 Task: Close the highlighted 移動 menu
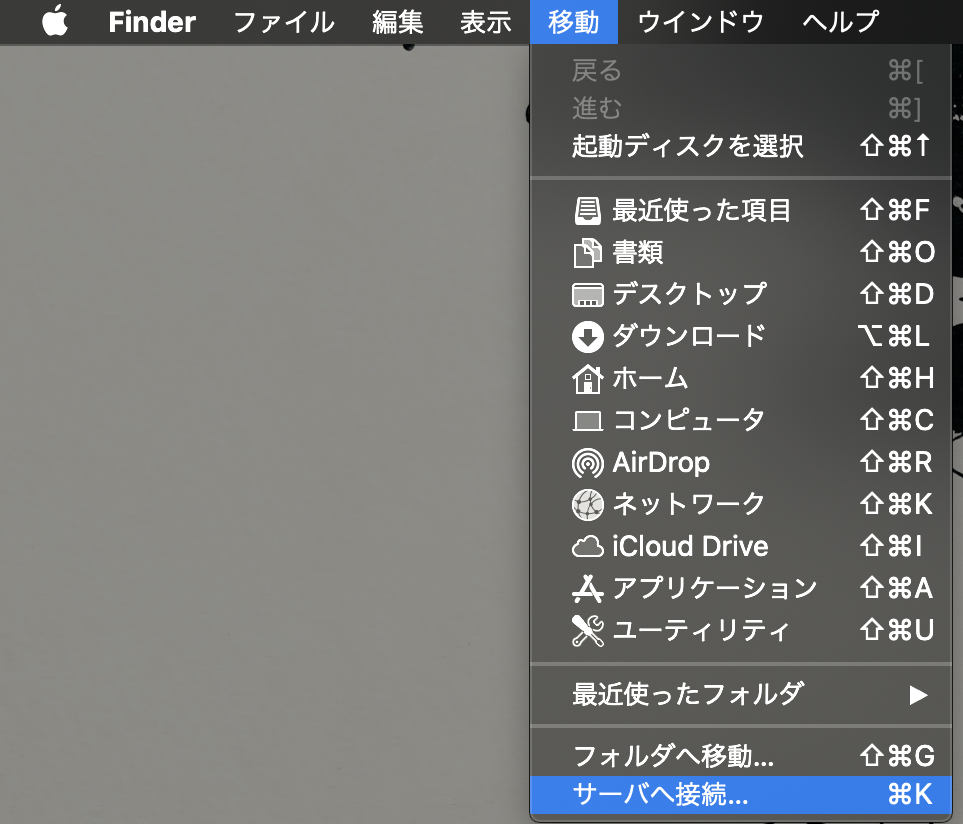(x=574, y=22)
